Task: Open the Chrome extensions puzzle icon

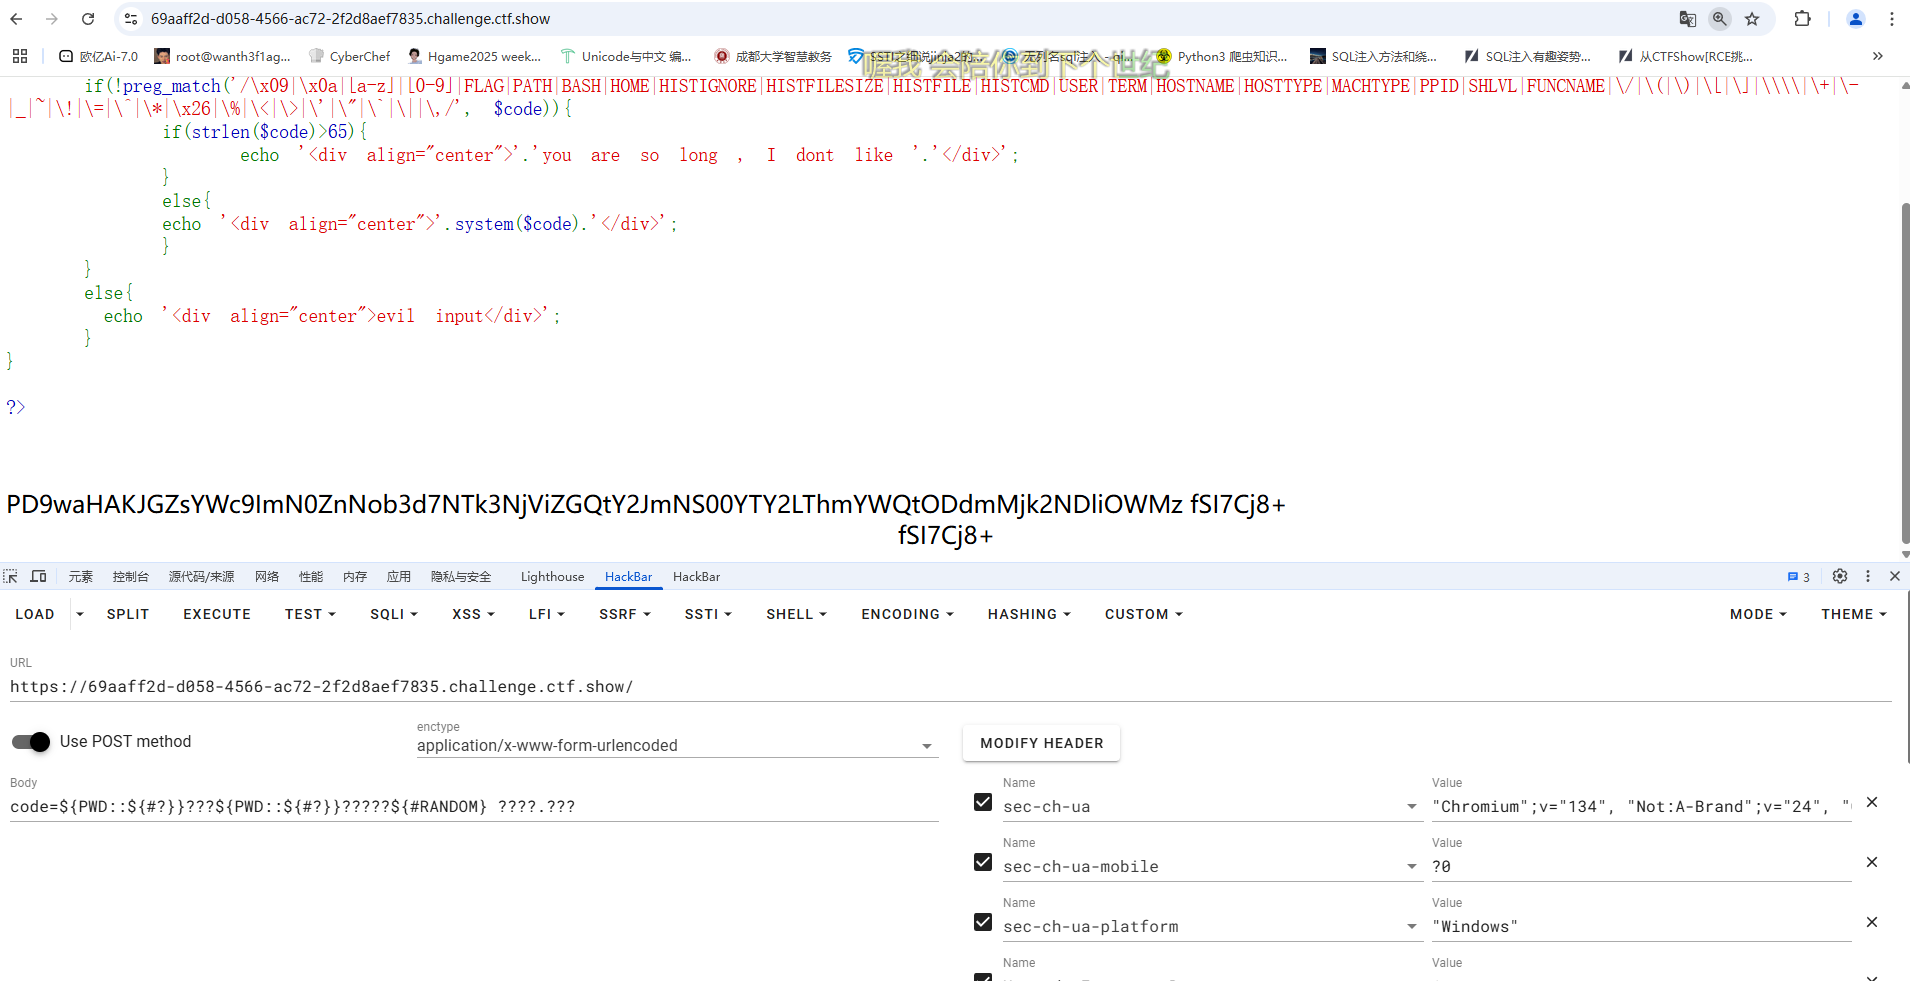Action: [1802, 19]
